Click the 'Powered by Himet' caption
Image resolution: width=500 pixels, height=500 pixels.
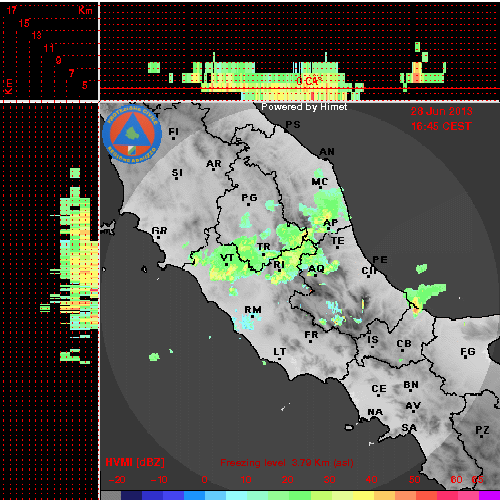tap(304, 107)
